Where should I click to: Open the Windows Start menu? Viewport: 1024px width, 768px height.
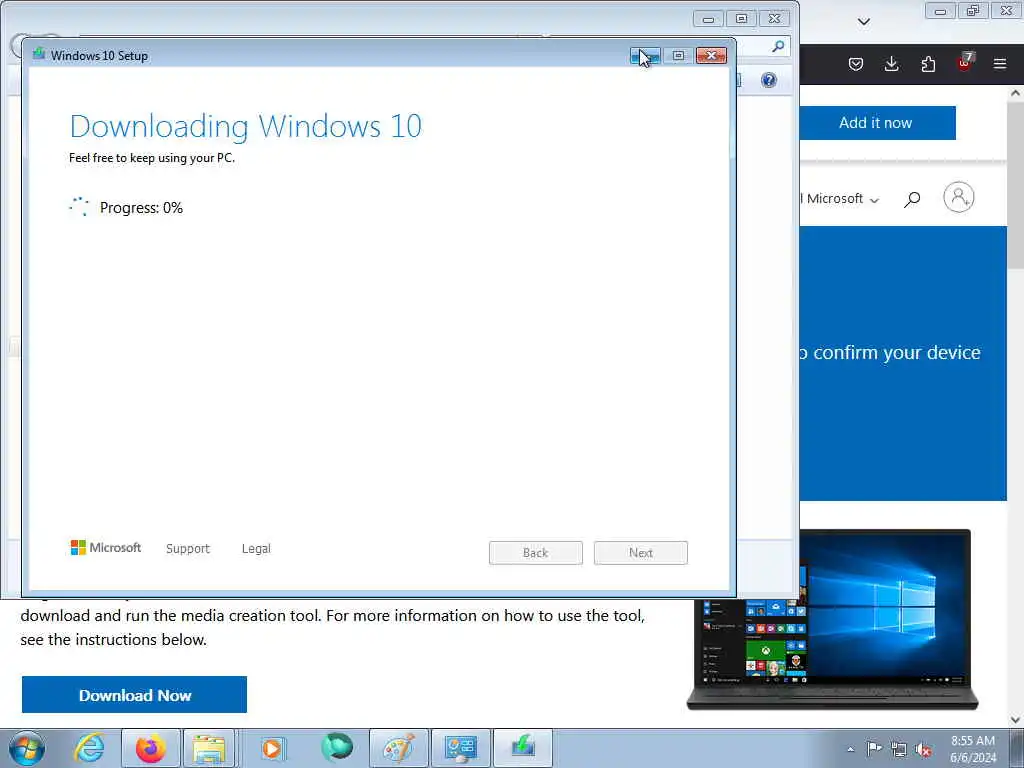(27, 748)
